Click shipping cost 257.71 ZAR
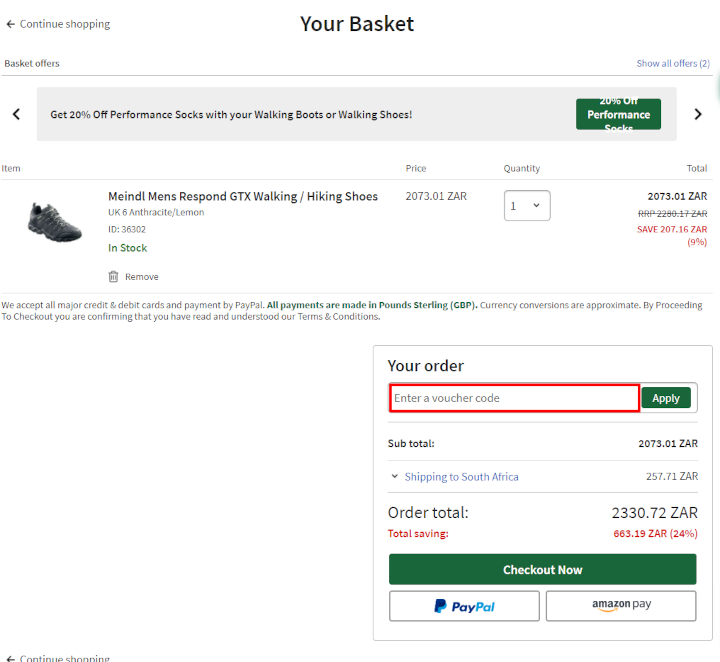The image size is (720, 662). [672, 476]
